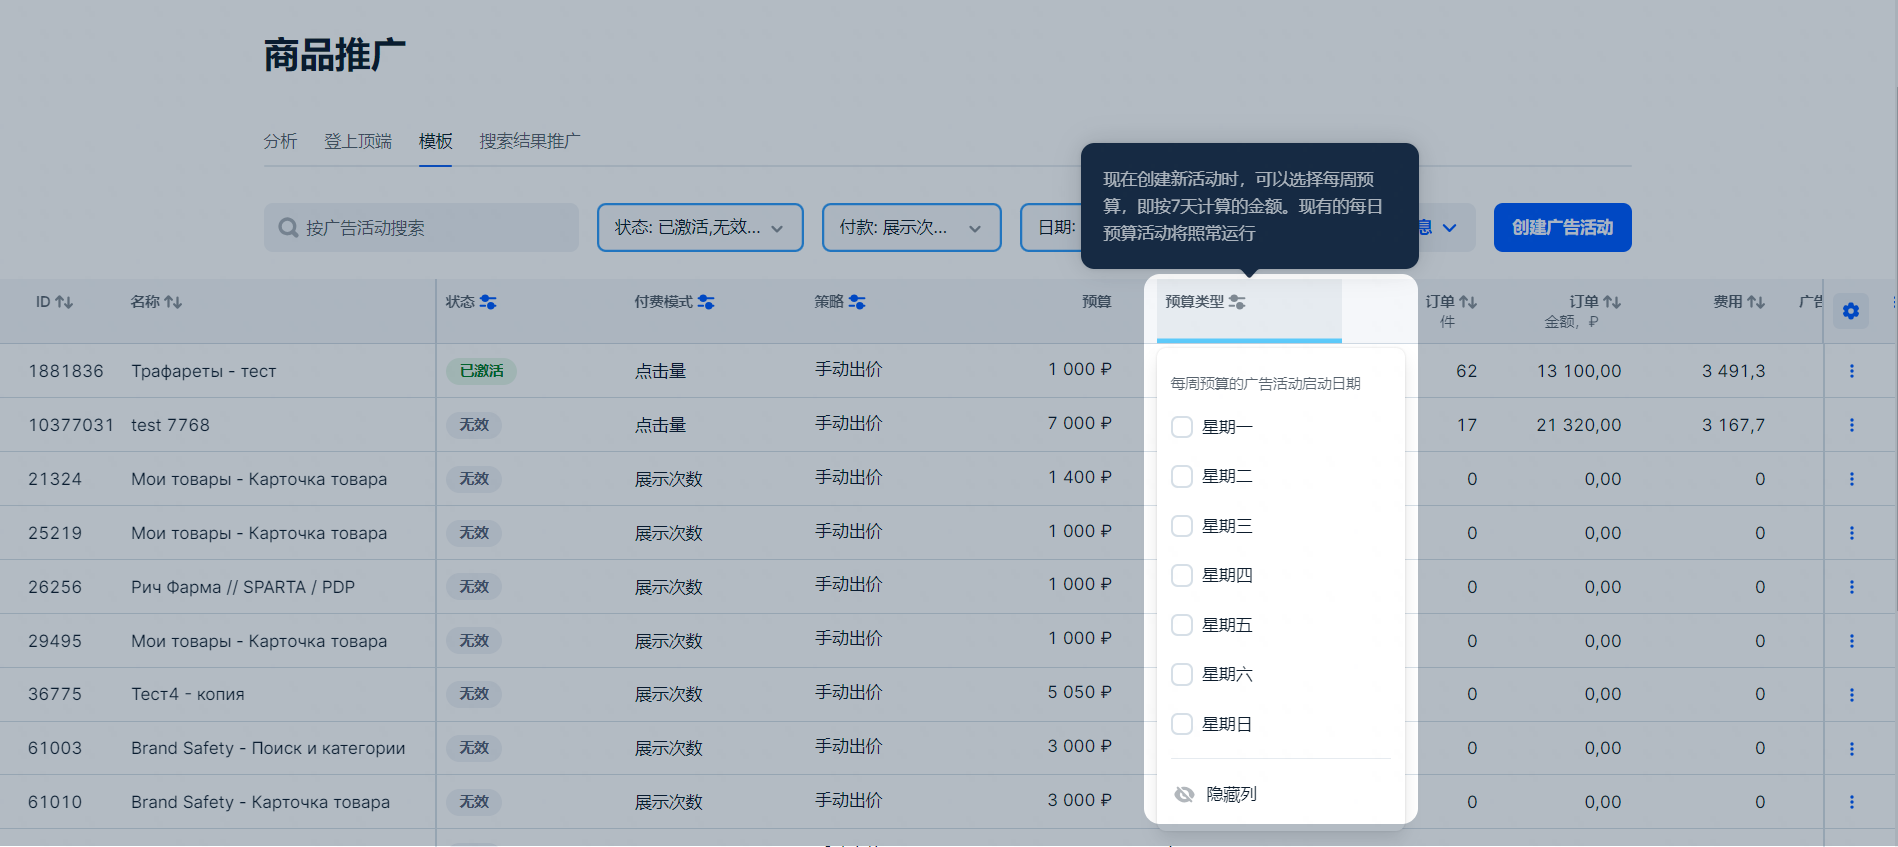Click the 创建广告活动 button
Image resolution: width=1898 pixels, height=847 pixels.
[1562, 228]
